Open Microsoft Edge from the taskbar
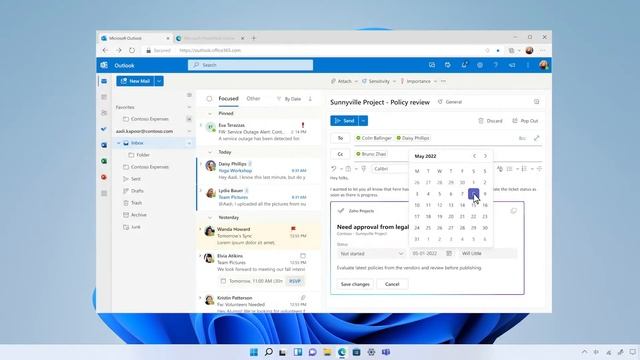The height and width of the screenshot is (360, 640). (x=342, y=352)
